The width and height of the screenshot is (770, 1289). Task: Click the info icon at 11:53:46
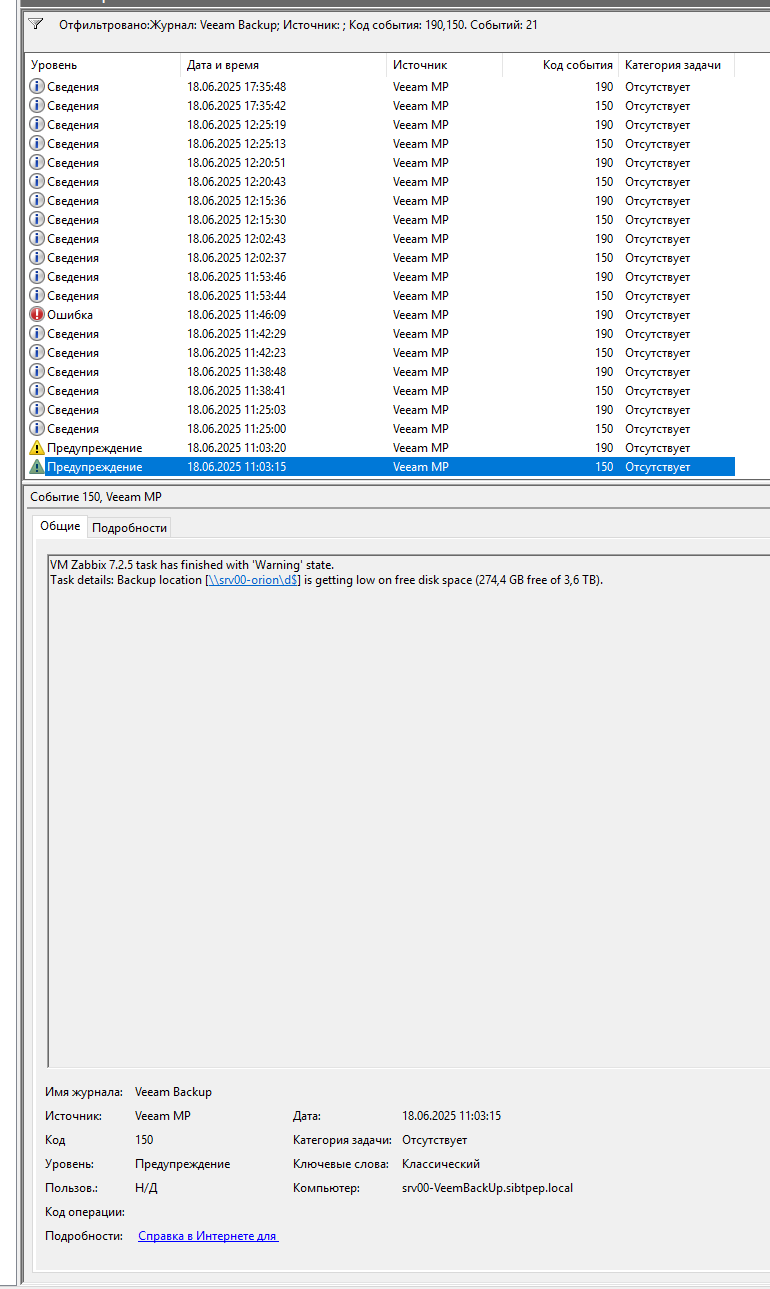coord(37,277)
